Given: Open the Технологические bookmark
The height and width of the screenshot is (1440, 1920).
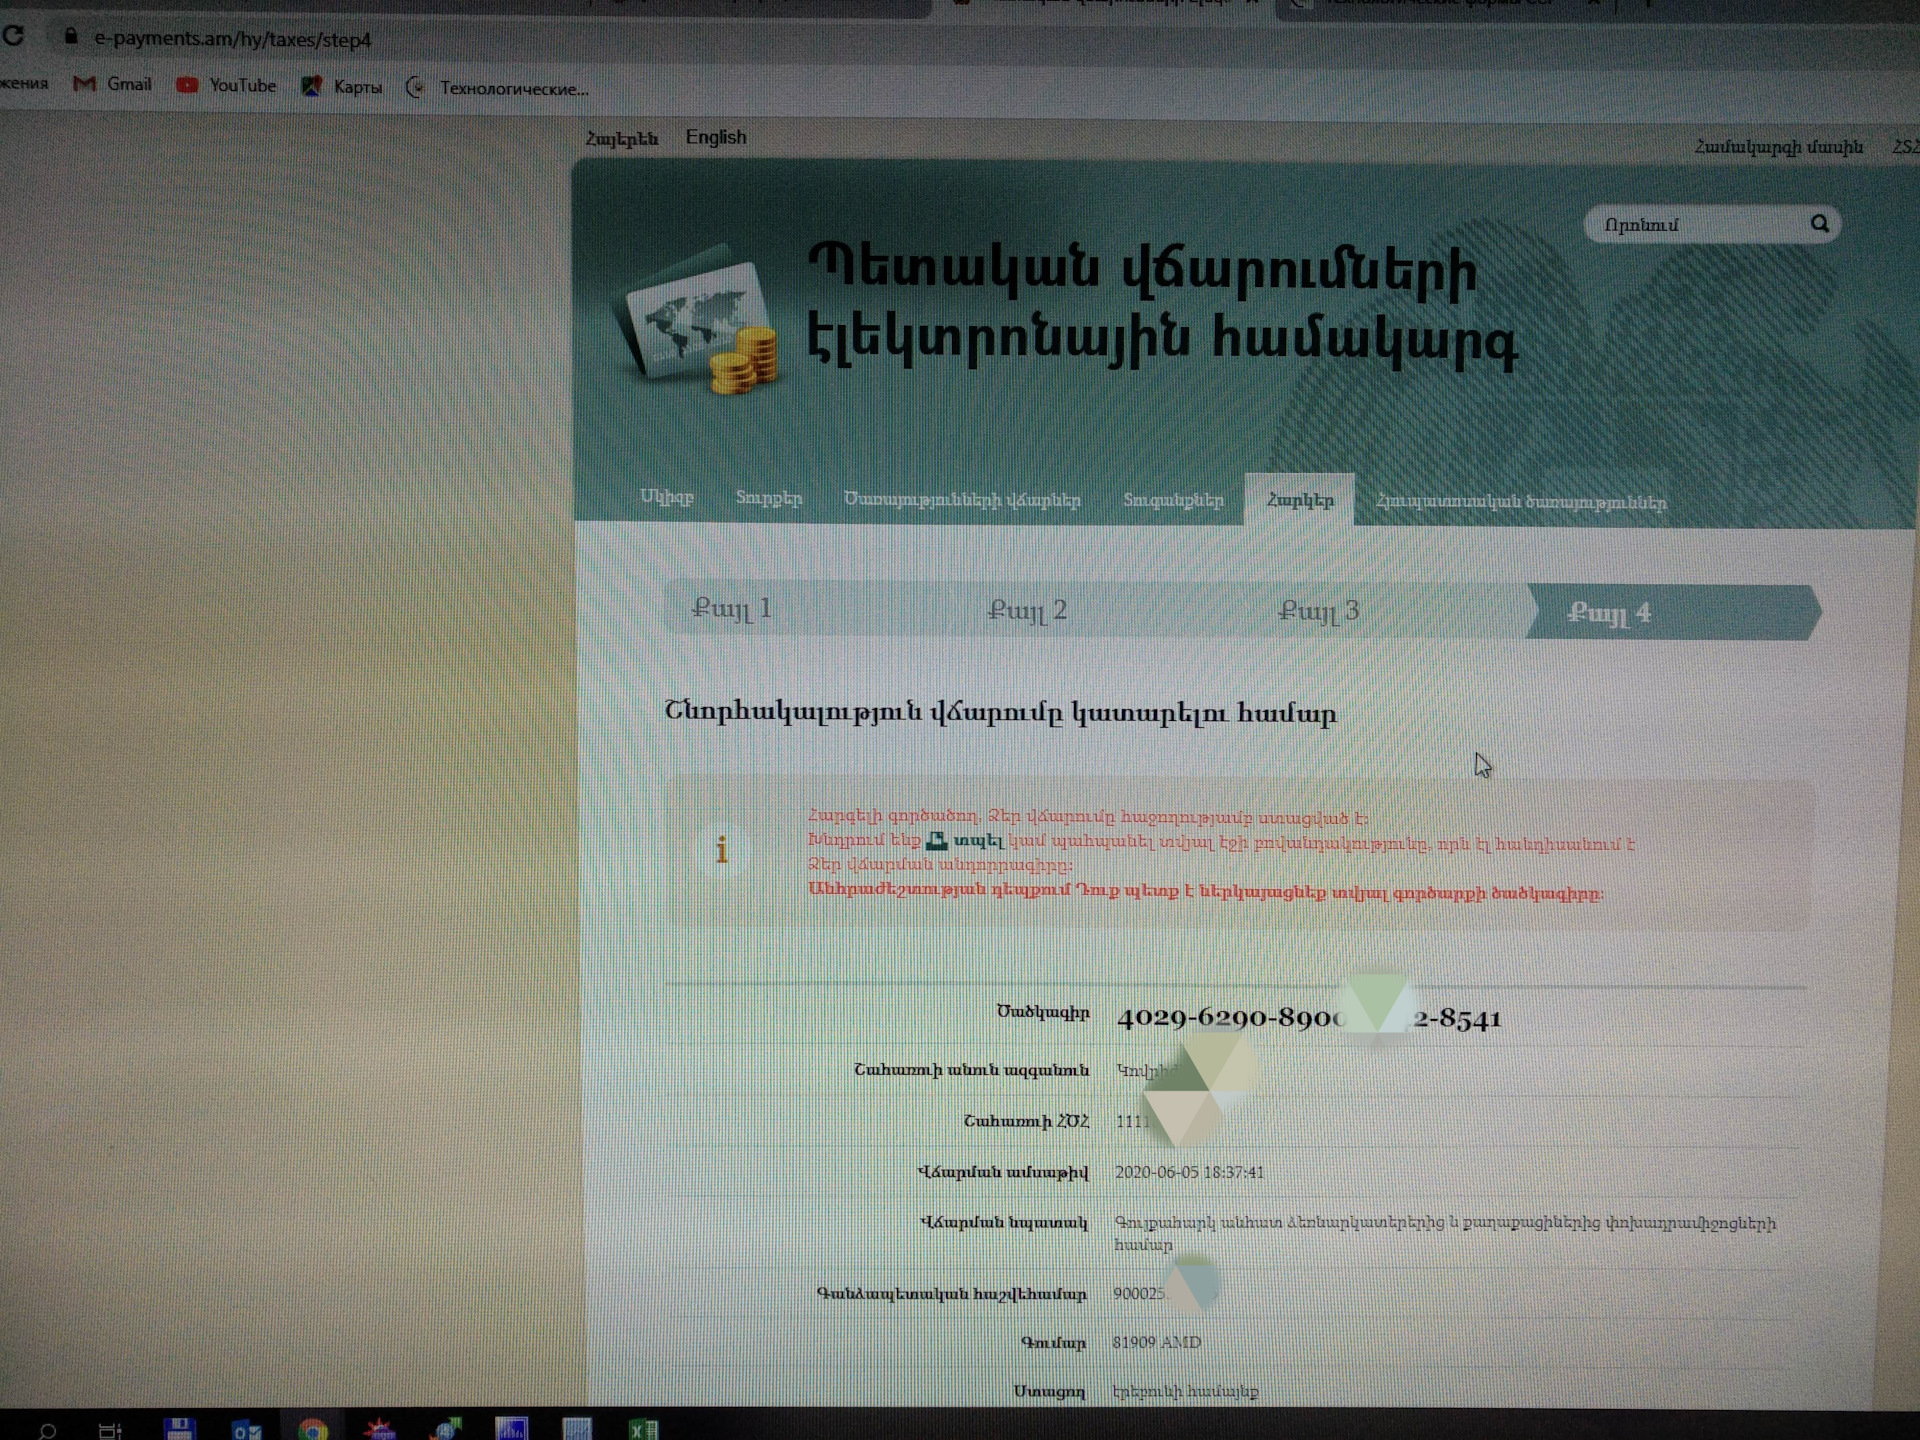Looking at the screenshot, I should 498,89.
